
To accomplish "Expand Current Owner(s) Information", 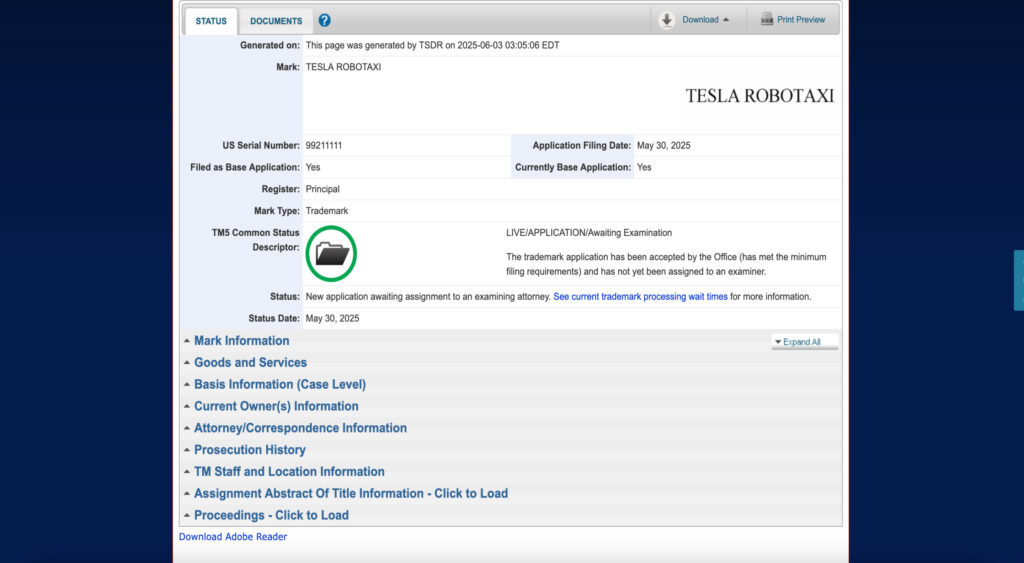I will tap(276, 406).
